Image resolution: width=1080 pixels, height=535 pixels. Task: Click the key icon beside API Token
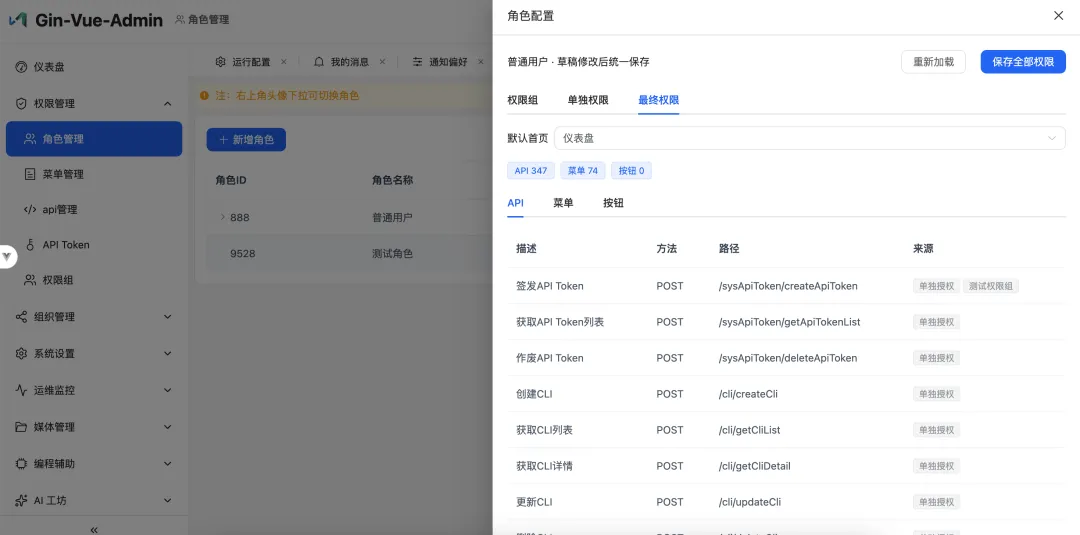click(x=30, y=244)
